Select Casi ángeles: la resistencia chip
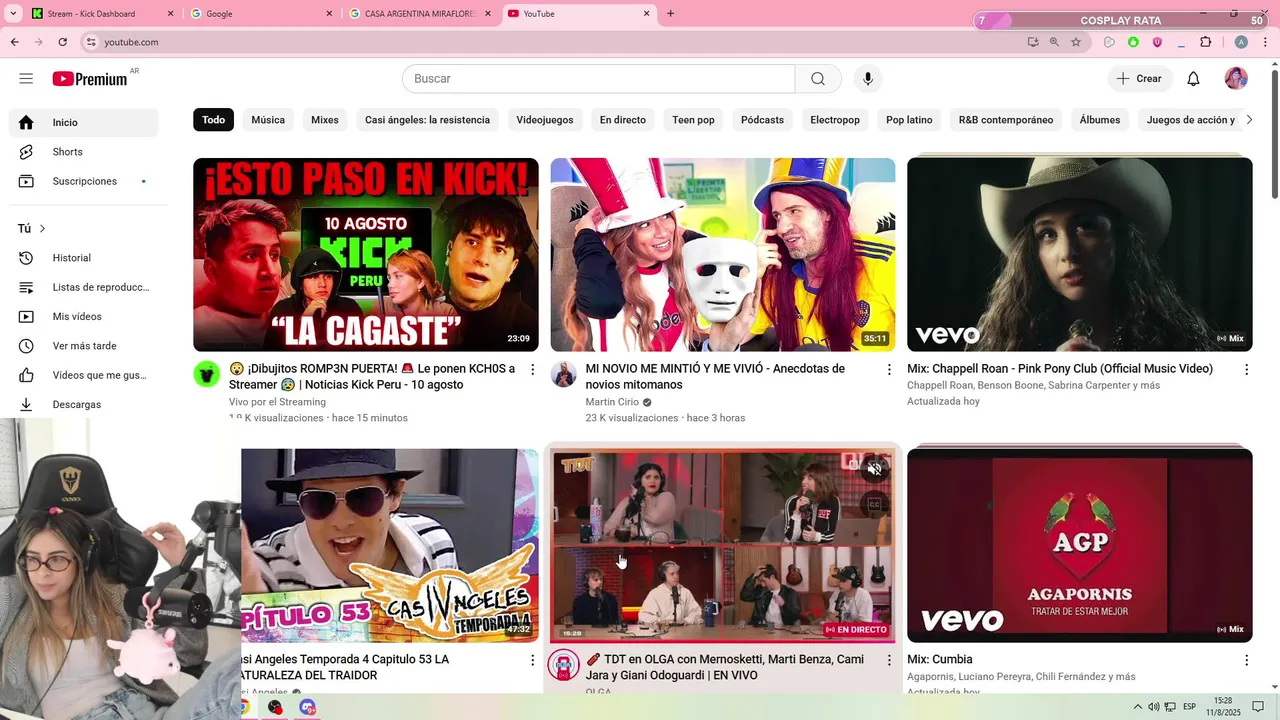Screen dimensions: 1280x720 (x=427, y=120)
